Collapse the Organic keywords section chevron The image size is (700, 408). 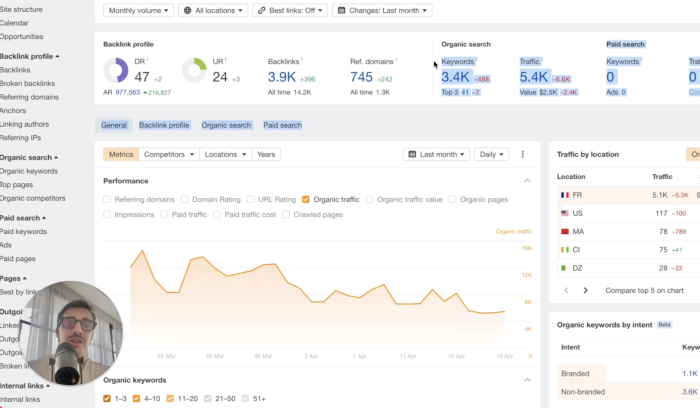tap(527, 380)
